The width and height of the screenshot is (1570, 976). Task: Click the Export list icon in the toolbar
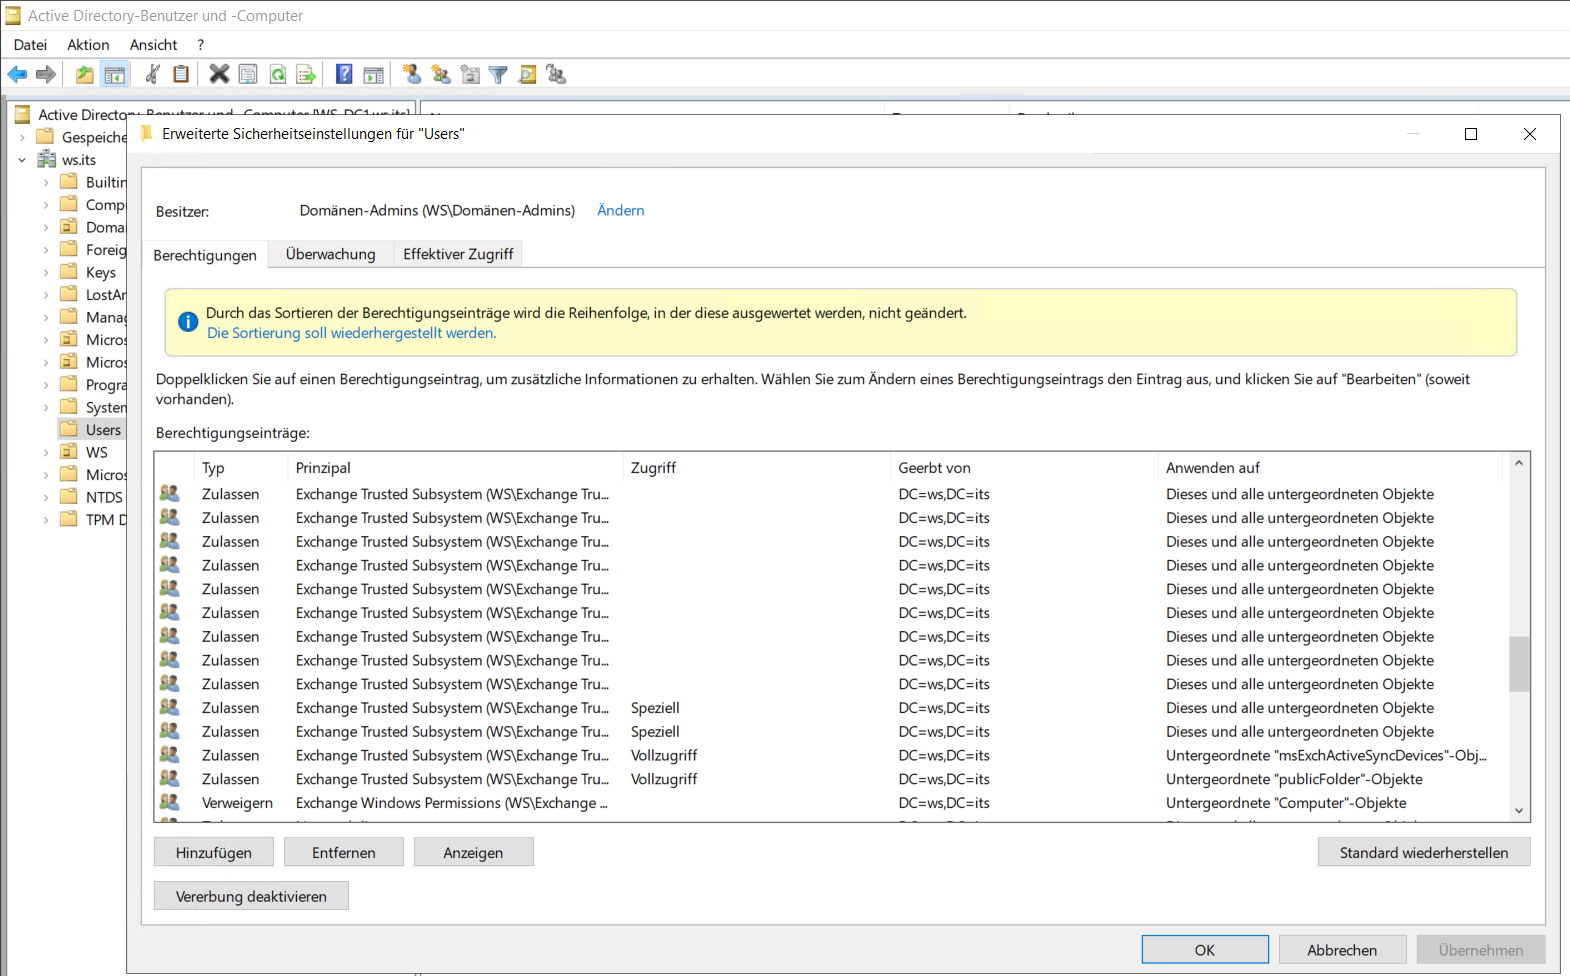tap(306, 74)
